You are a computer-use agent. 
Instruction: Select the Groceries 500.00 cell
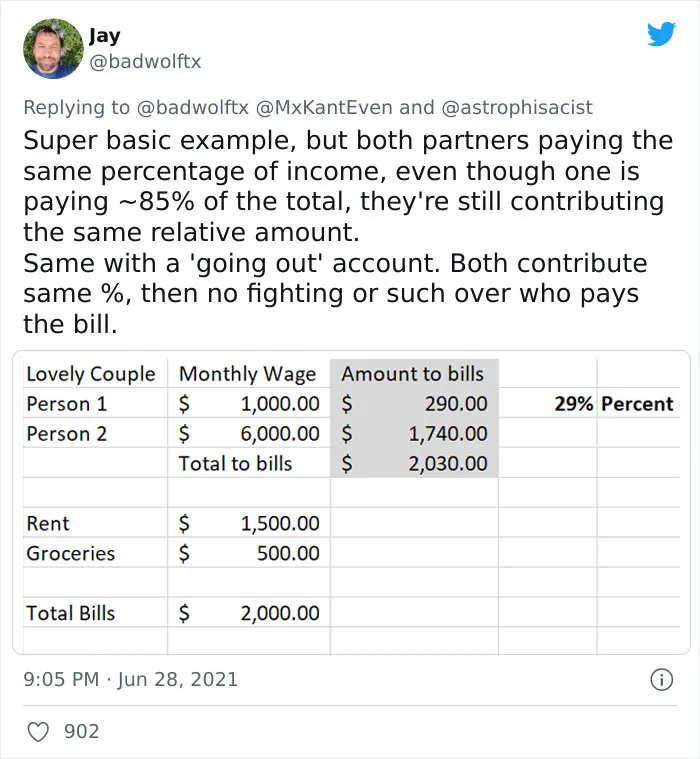click(249, 553)
